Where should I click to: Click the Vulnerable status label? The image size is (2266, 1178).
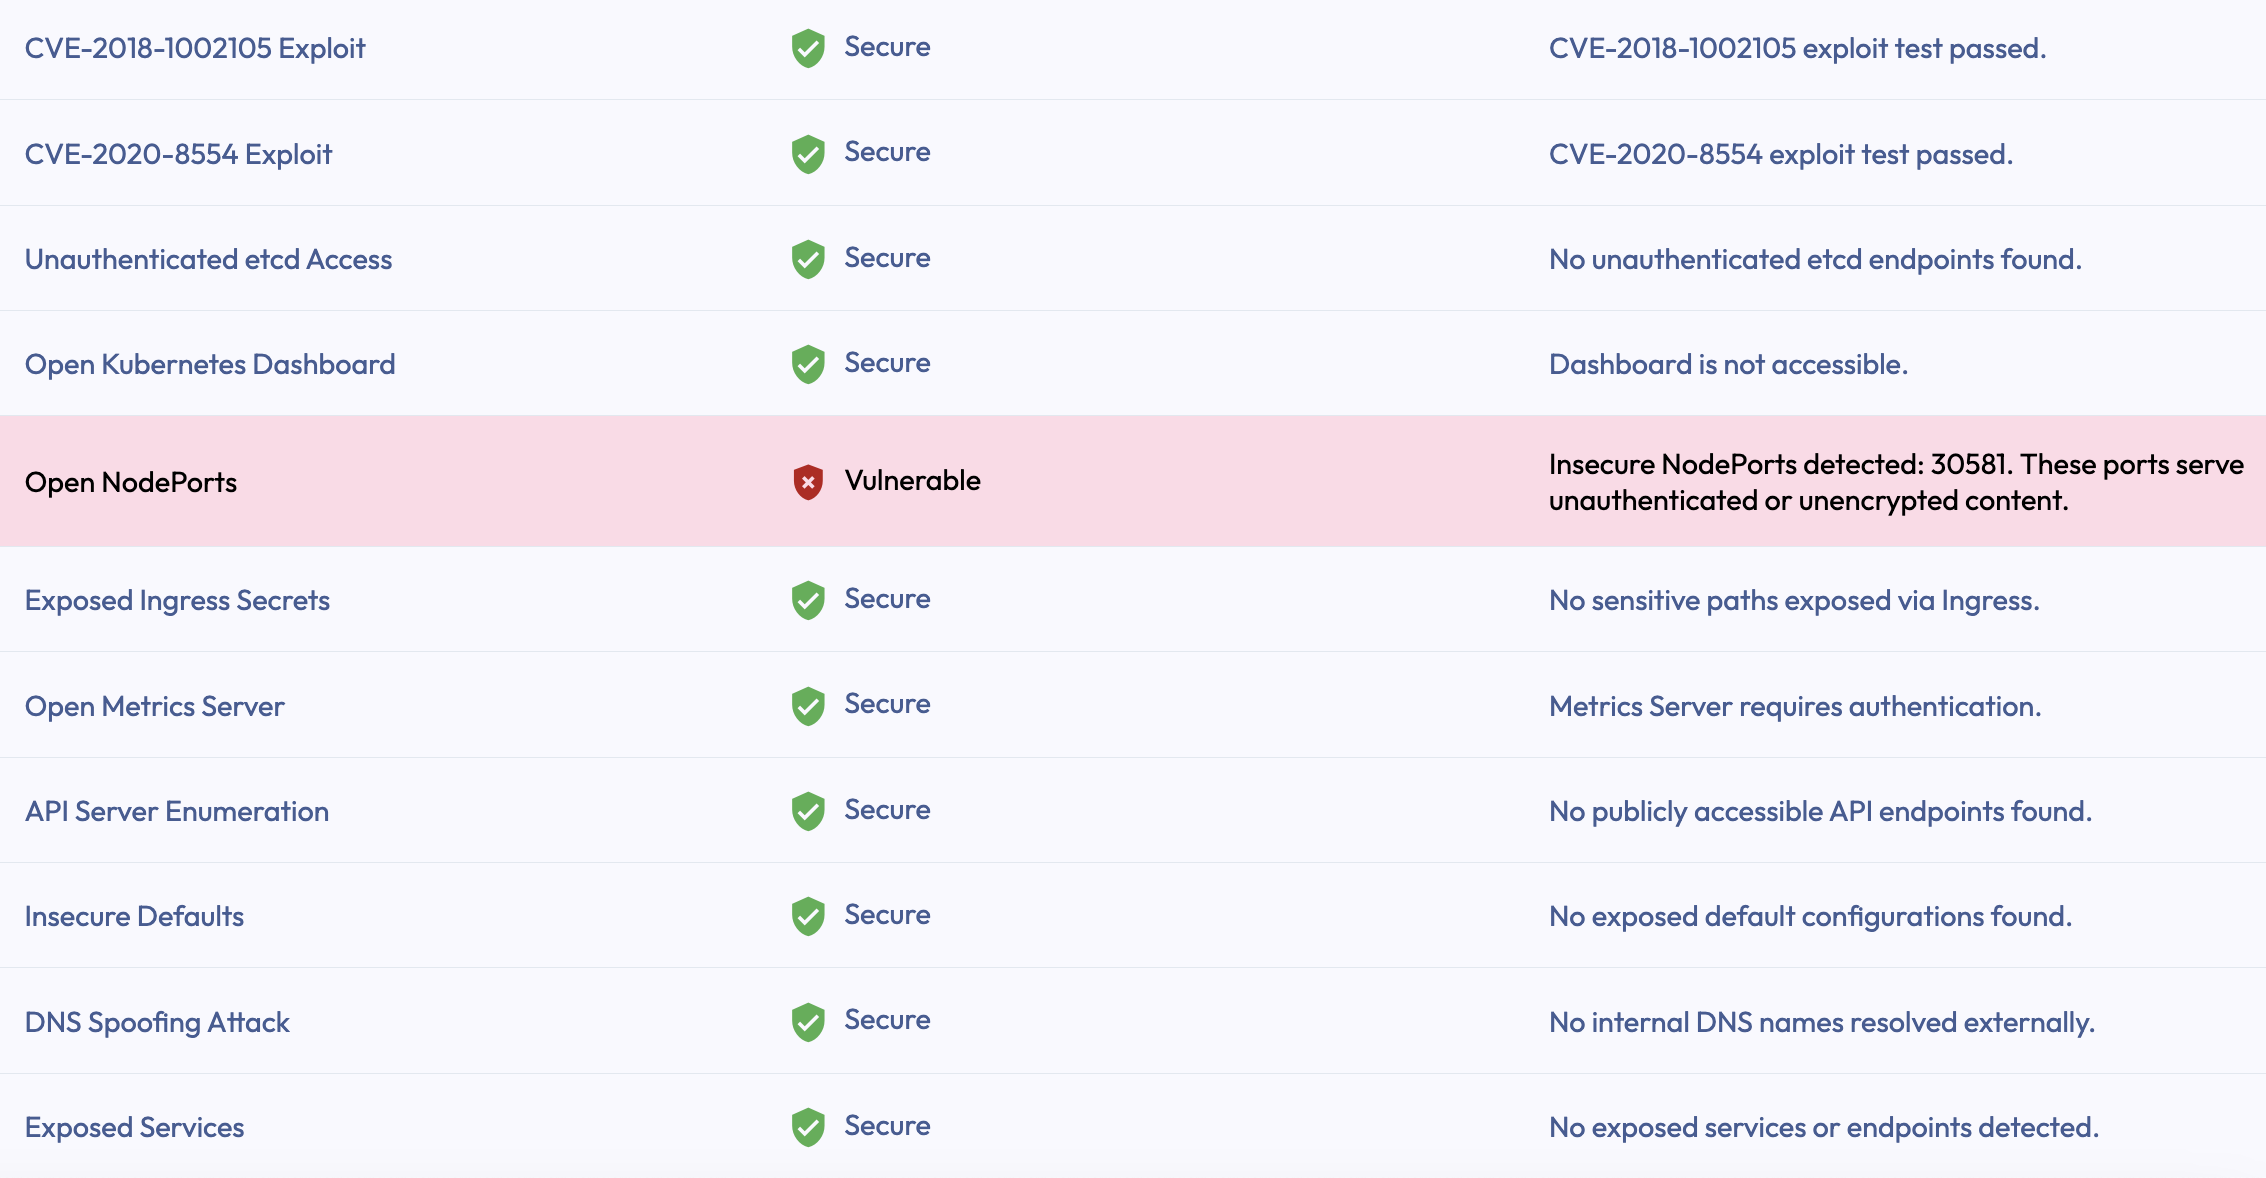point(912,481)
